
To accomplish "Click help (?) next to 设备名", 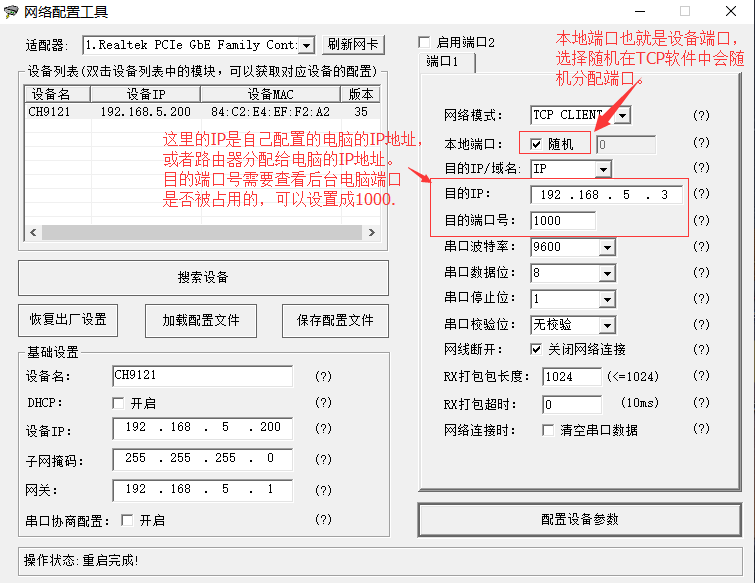I will click(x=323, y=376).
